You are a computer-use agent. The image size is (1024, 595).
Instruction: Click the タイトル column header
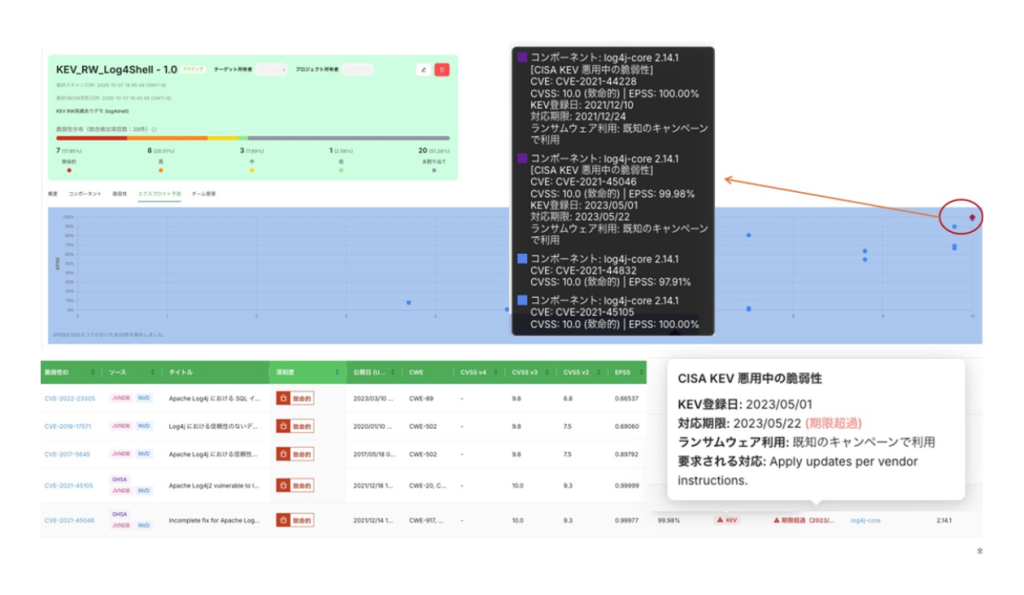[x=181, y=372]
